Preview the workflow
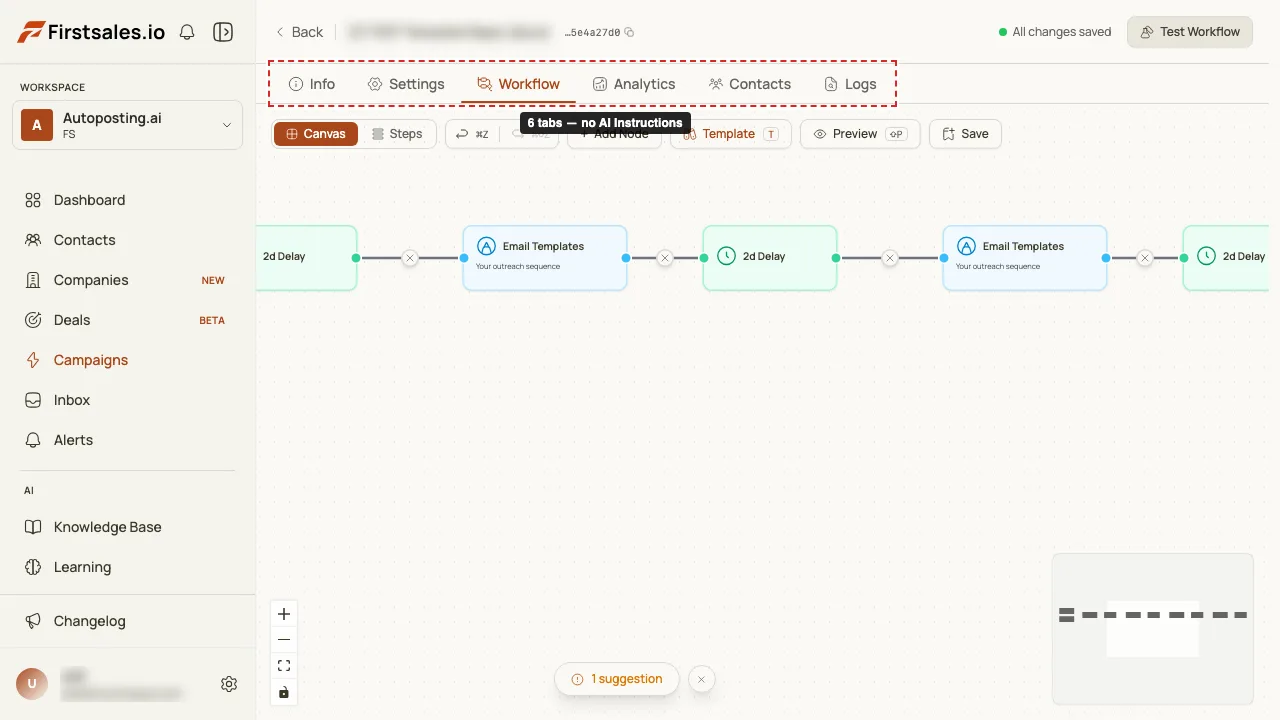Image resolution: width=1280 pixels, height=720 pixels. click(x=860, y=134)
